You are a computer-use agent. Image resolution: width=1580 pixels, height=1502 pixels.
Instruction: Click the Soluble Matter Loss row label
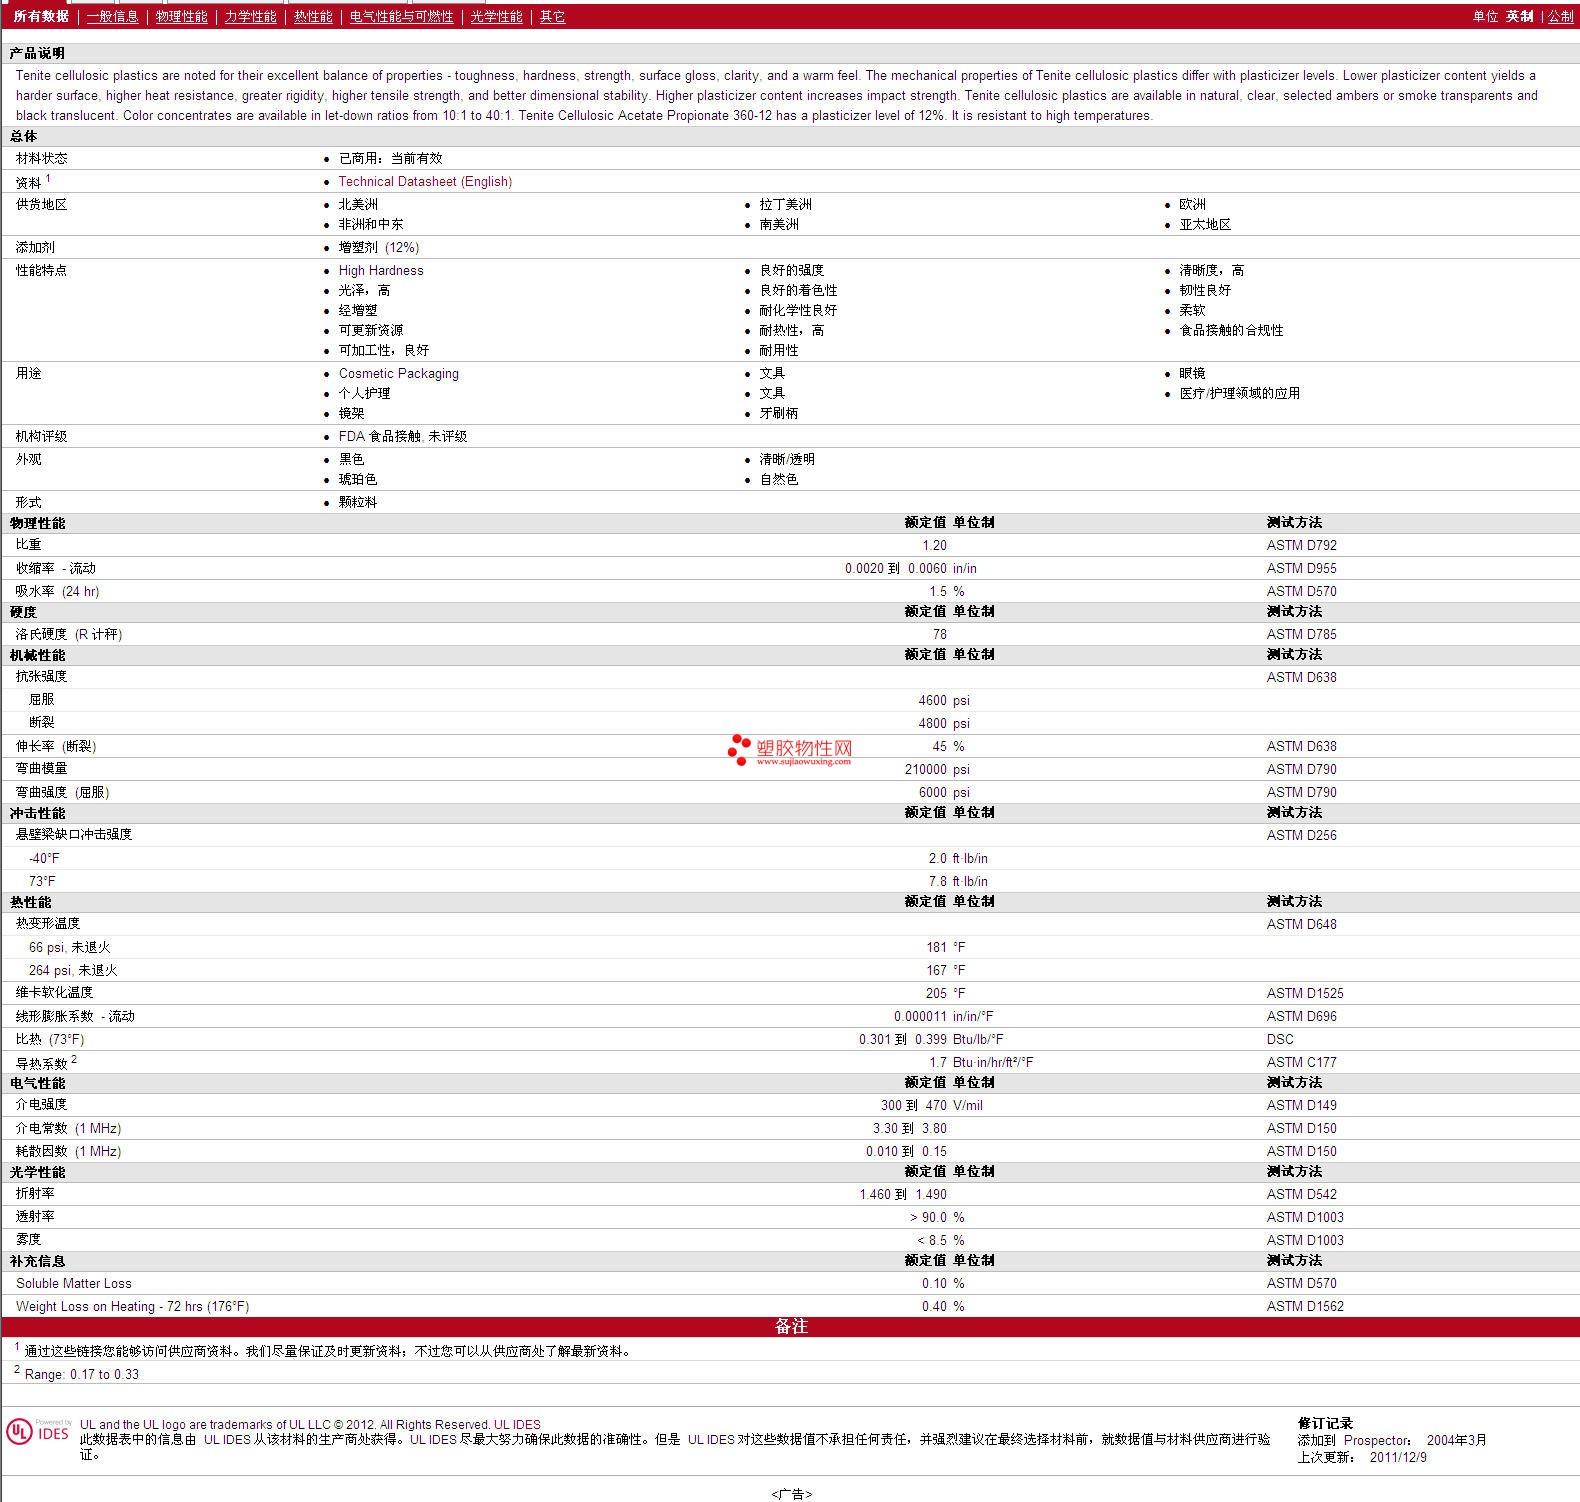click(x=73, y=1283)
